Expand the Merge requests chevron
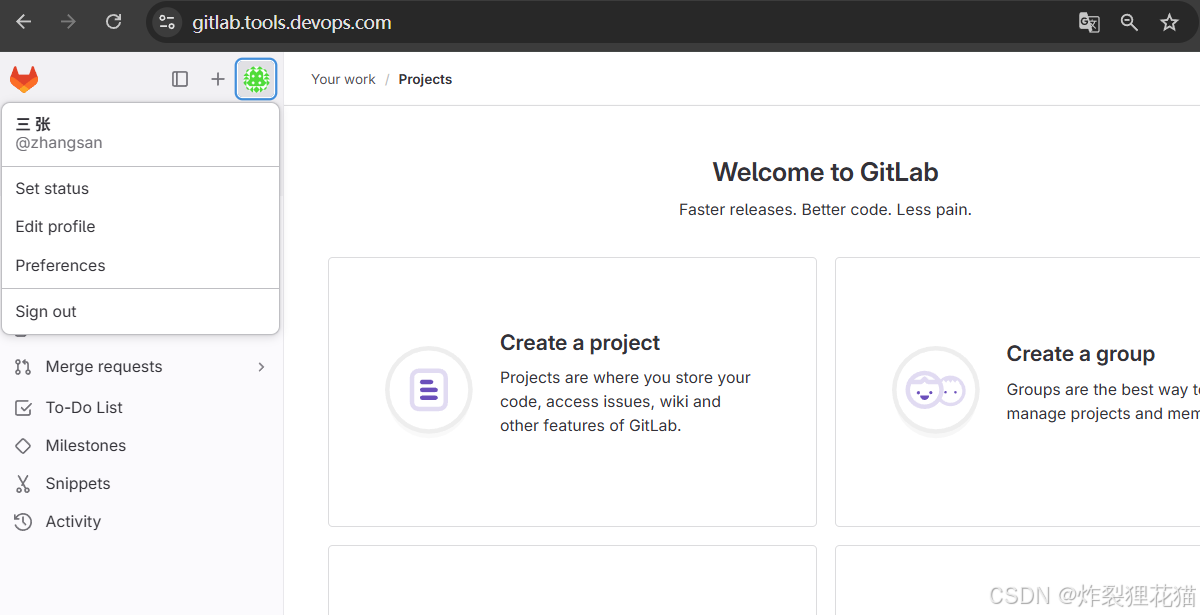This screenshot has height=615, width=1200. [261, 367]
